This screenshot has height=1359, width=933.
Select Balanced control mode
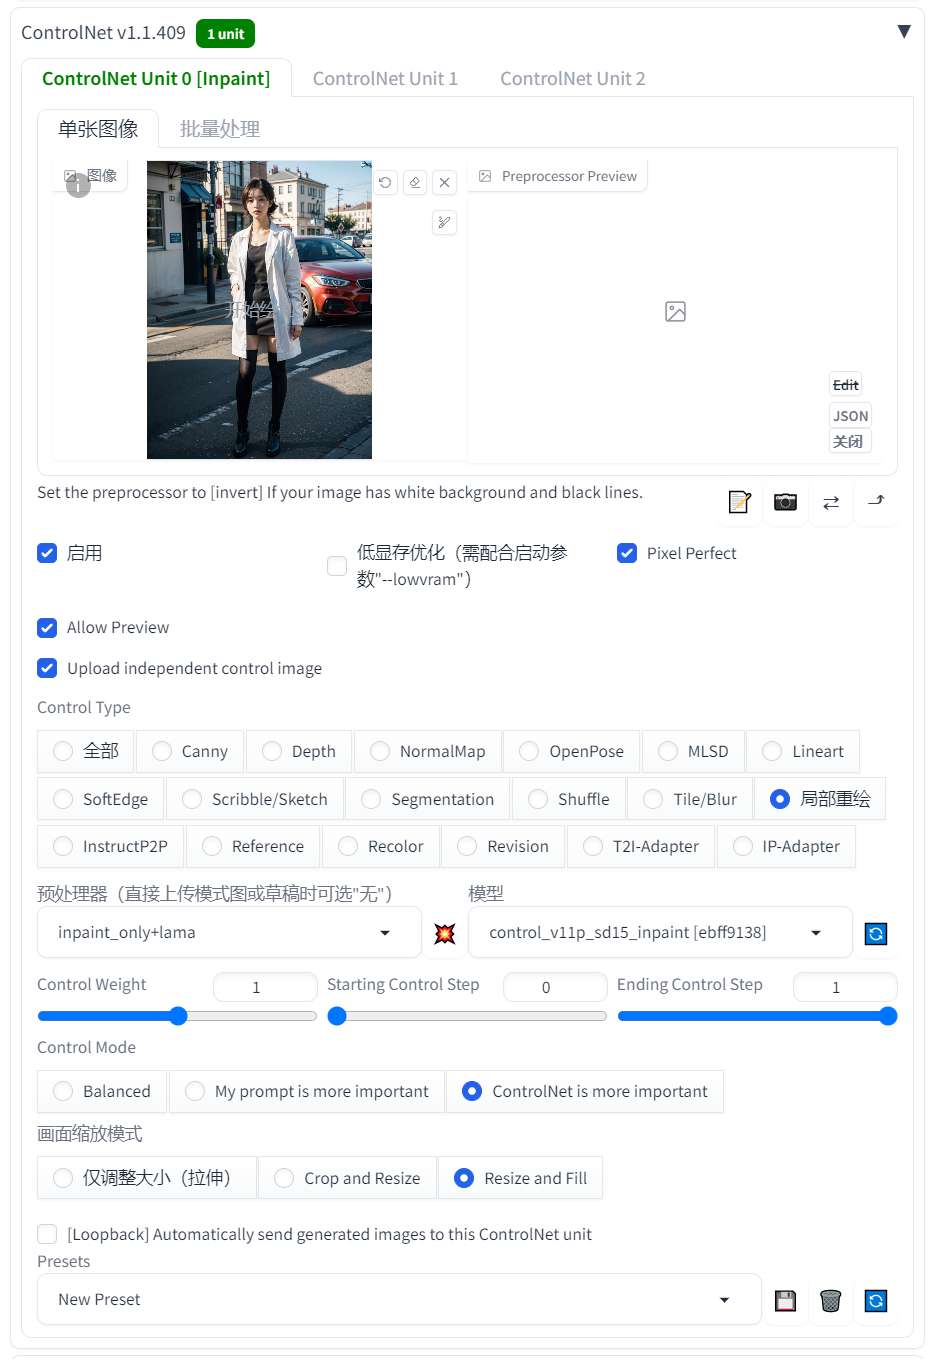pos(102,1091)
